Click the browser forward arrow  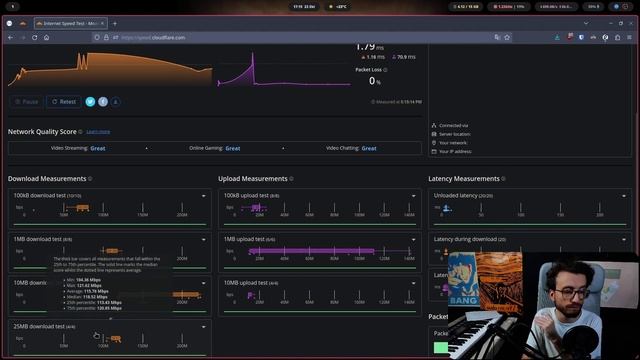click(x=22, y=38)
